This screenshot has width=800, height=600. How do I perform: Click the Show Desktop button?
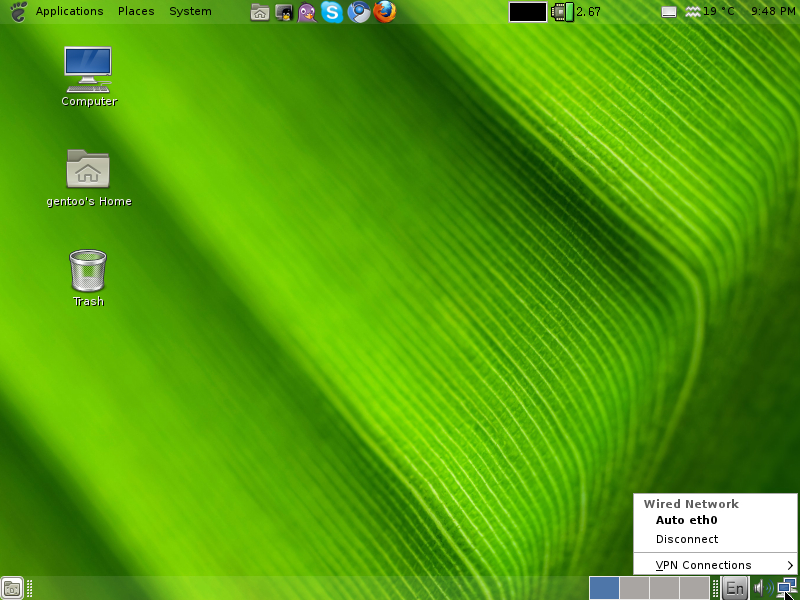pyautogui.click(x=12, y=588)
